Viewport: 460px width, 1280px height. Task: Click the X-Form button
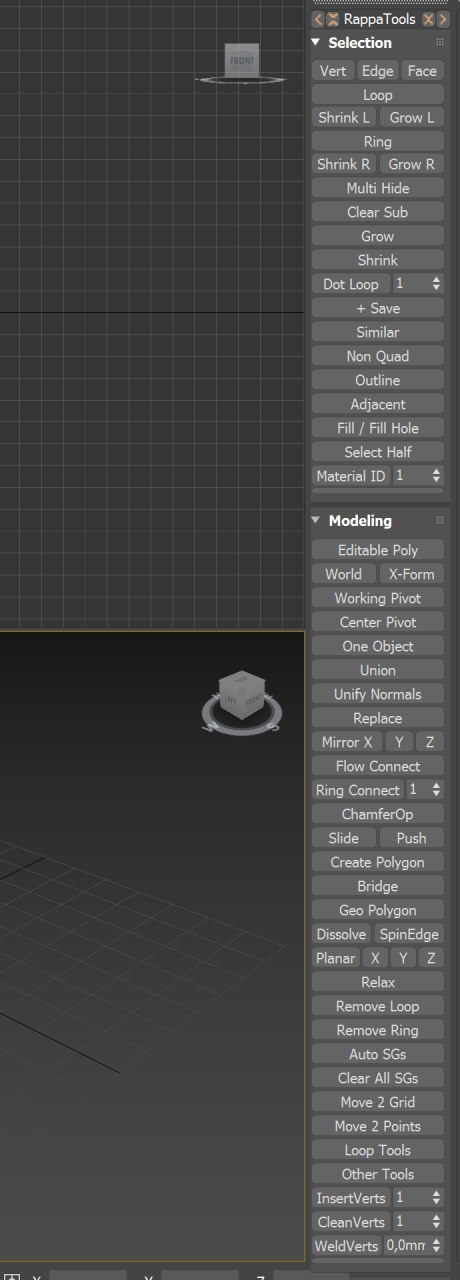pos(412,574)
